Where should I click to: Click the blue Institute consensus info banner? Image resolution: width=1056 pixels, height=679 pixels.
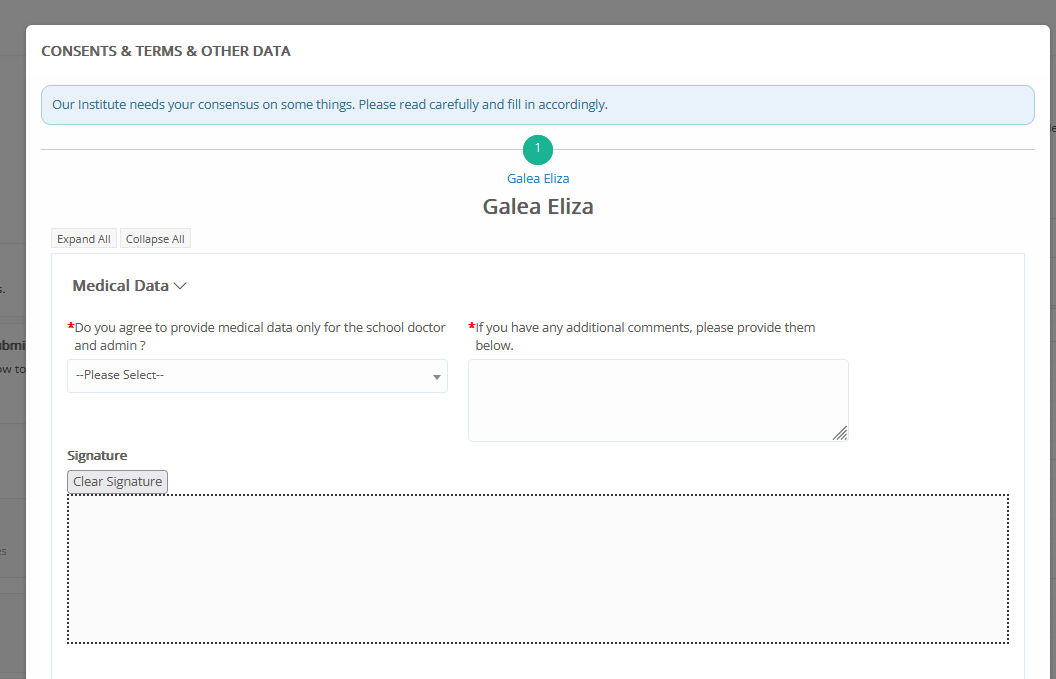(537, 105)
